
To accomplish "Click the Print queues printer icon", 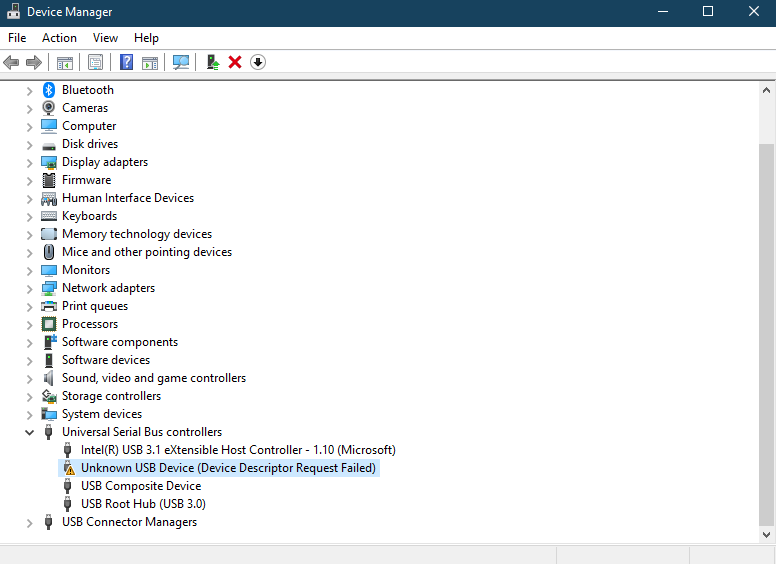I will click(x=48, y=306).
